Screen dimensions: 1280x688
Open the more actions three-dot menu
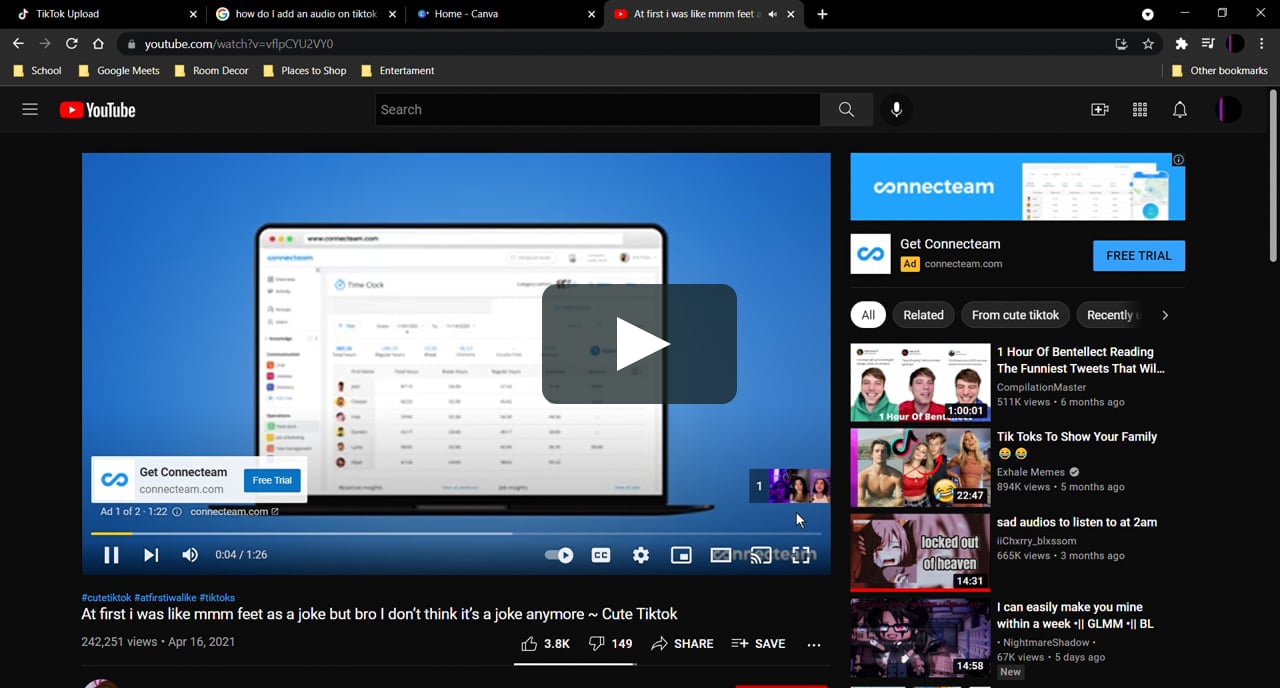(814, 644)
